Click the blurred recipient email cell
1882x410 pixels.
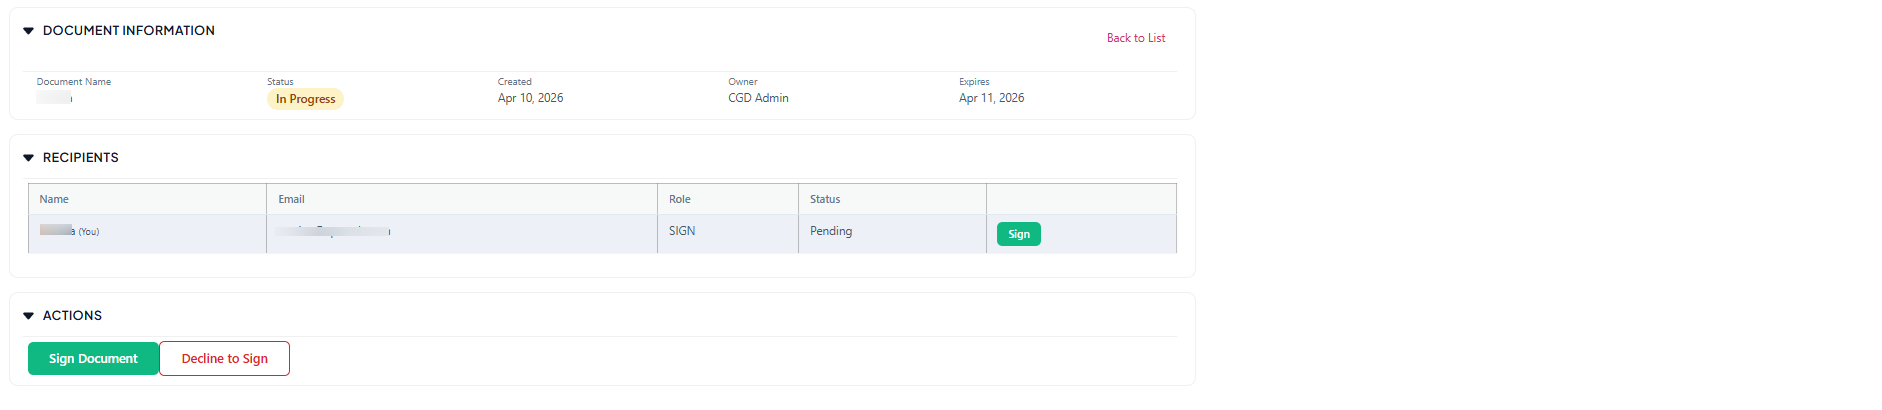(x=333, y=231)
